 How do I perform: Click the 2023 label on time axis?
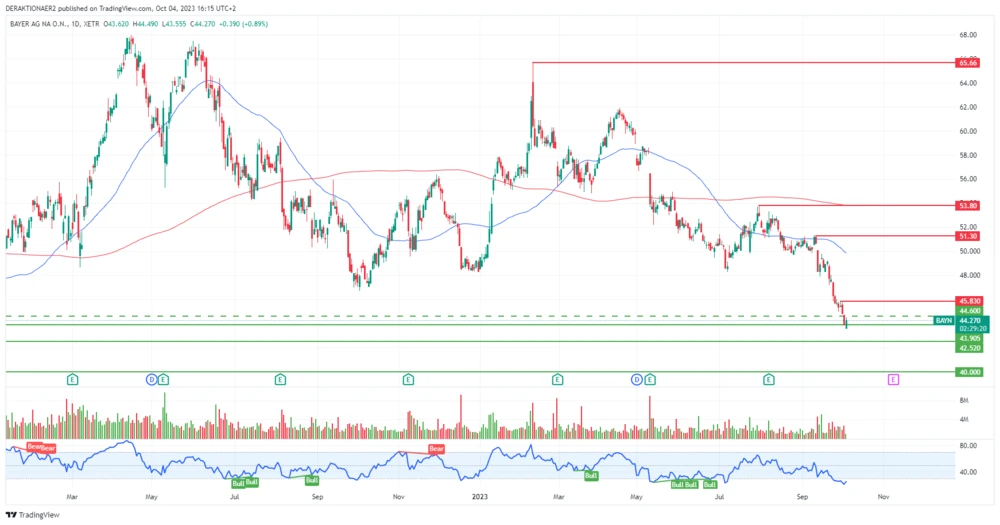482,495
